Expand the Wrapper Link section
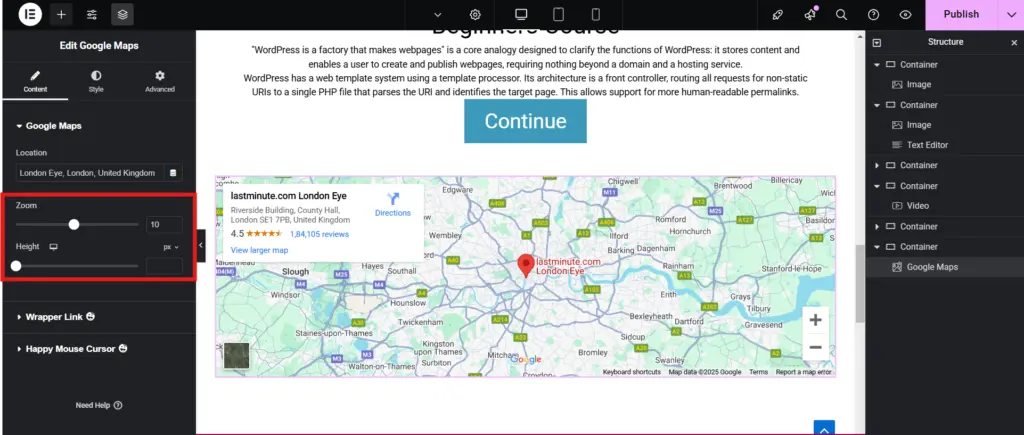Screen dimensions: 1024x435 (x=56, y=317)
